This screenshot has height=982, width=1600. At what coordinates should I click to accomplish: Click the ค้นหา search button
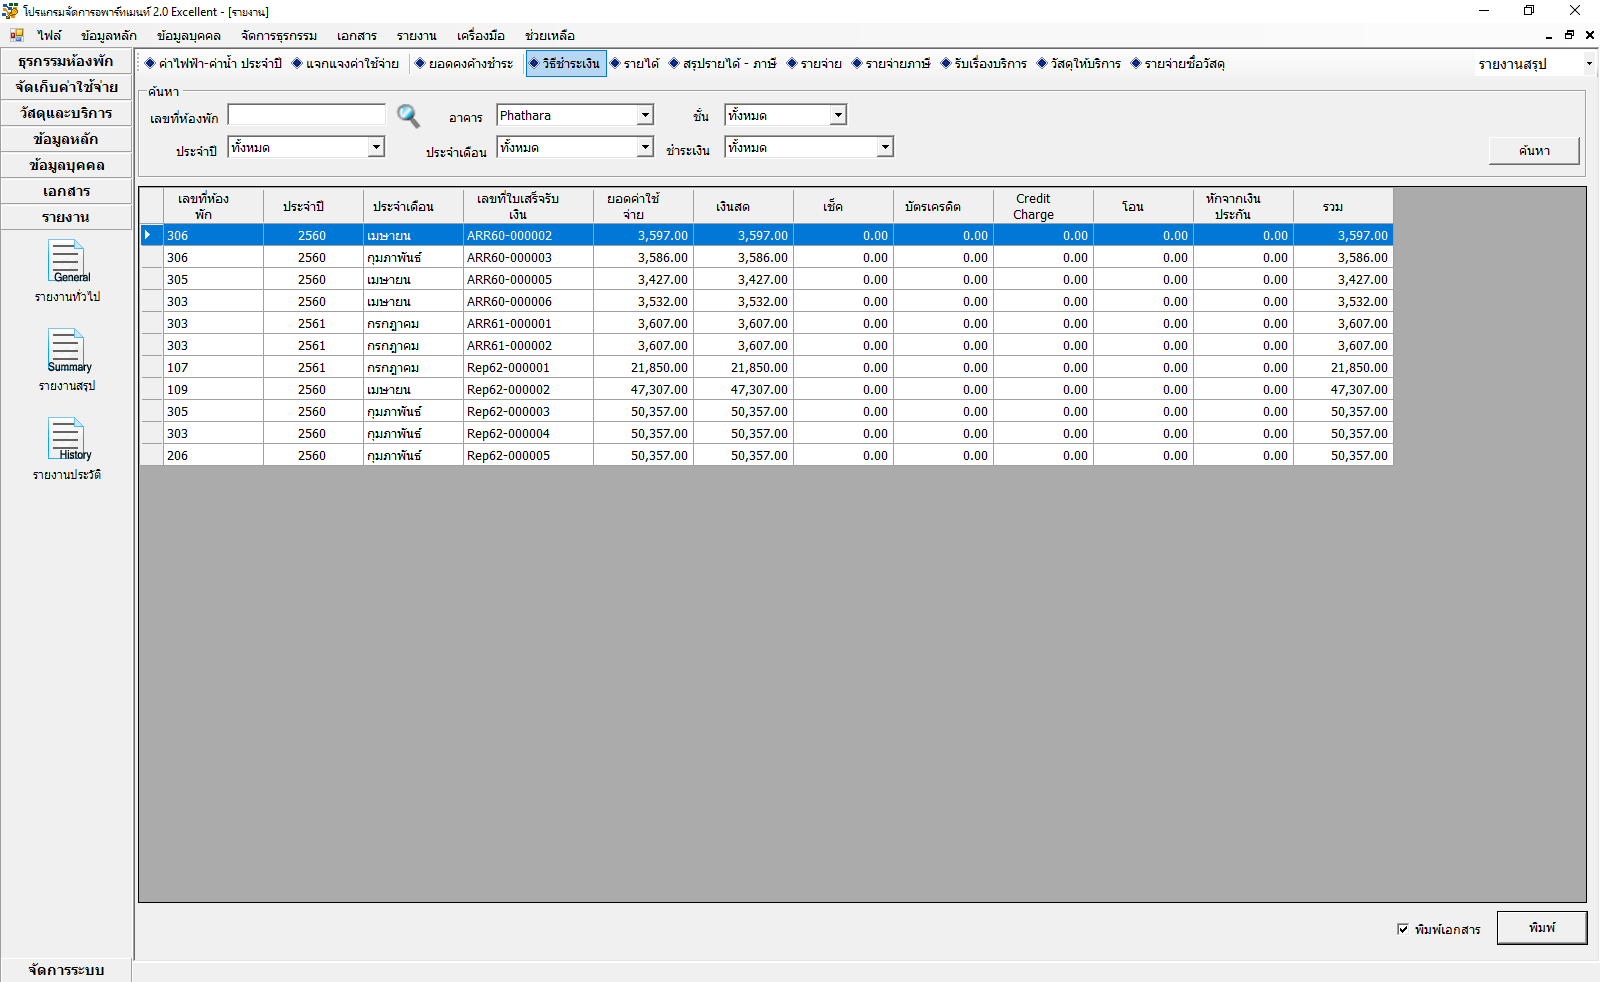click(x=1534, y=150)
